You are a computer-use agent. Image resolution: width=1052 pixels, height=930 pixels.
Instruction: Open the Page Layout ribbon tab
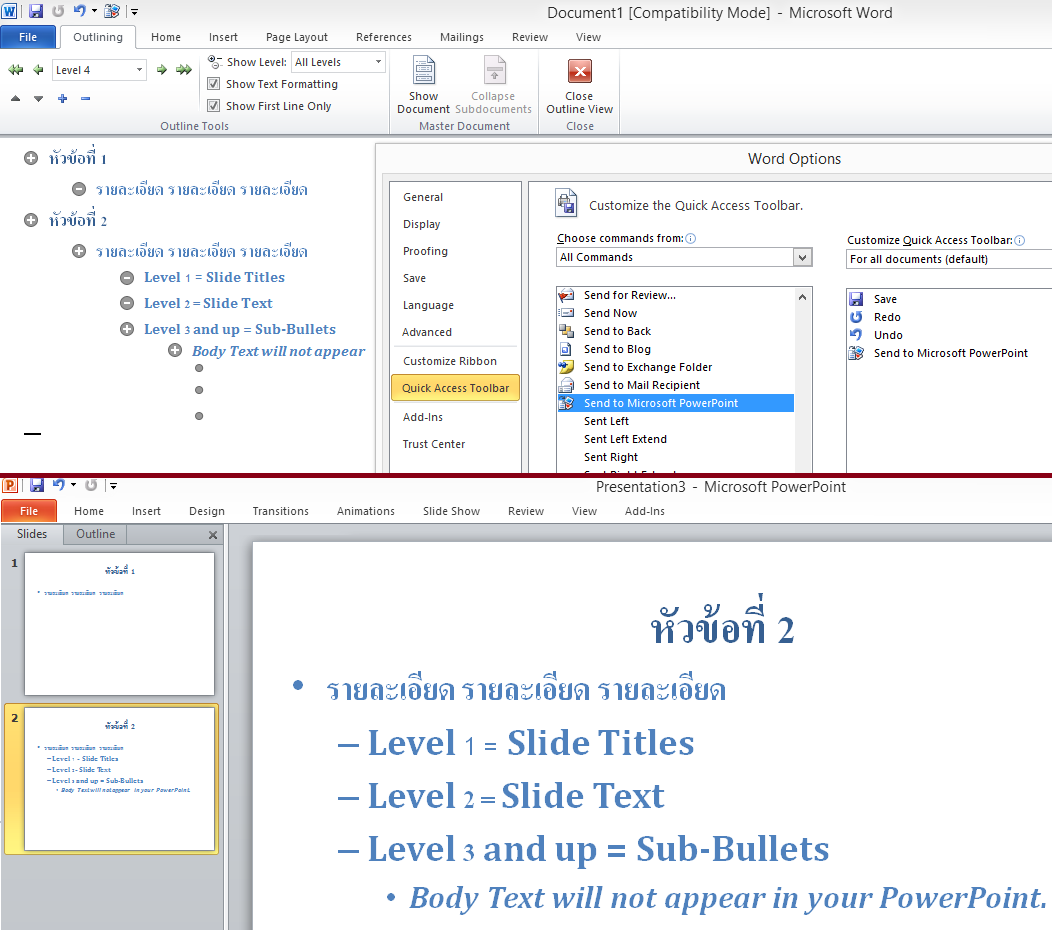tap(296, 37)
